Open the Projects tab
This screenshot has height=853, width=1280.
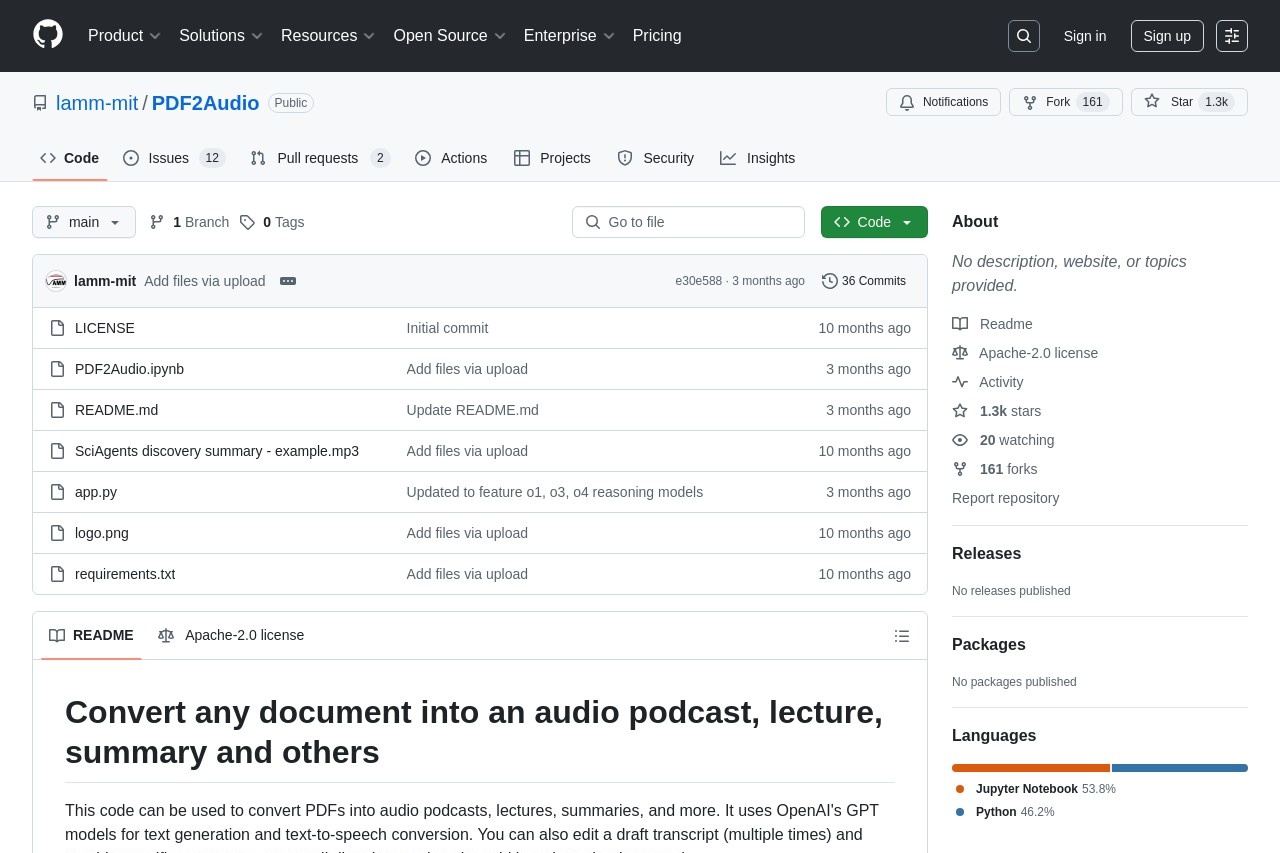point(552,158)
